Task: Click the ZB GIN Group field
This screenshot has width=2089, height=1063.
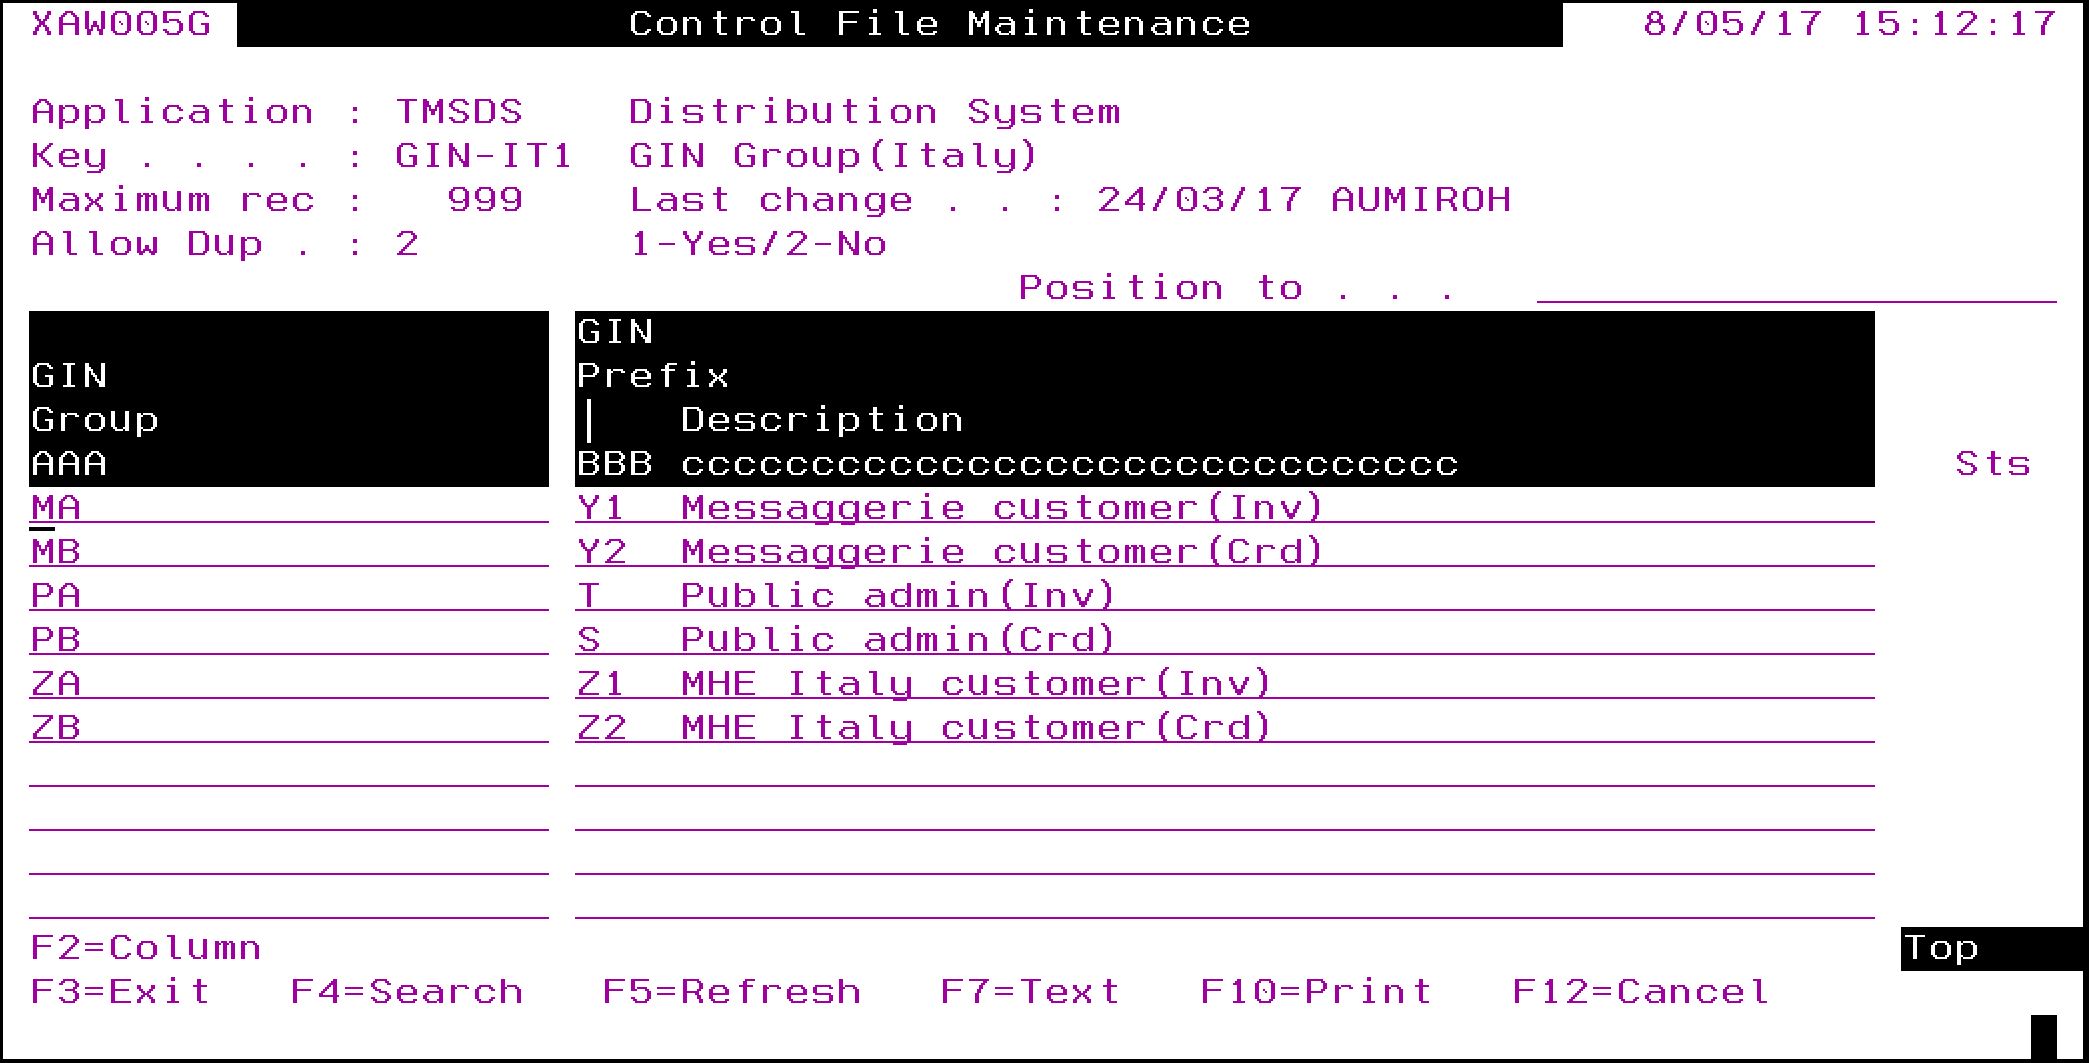Action: click(288, 728)
